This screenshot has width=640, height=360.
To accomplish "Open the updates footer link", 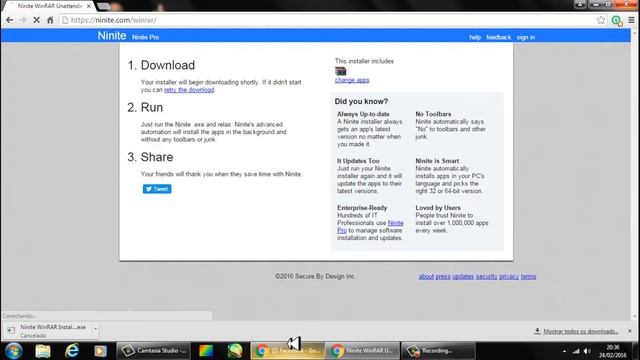I will [x=463, y=276].
